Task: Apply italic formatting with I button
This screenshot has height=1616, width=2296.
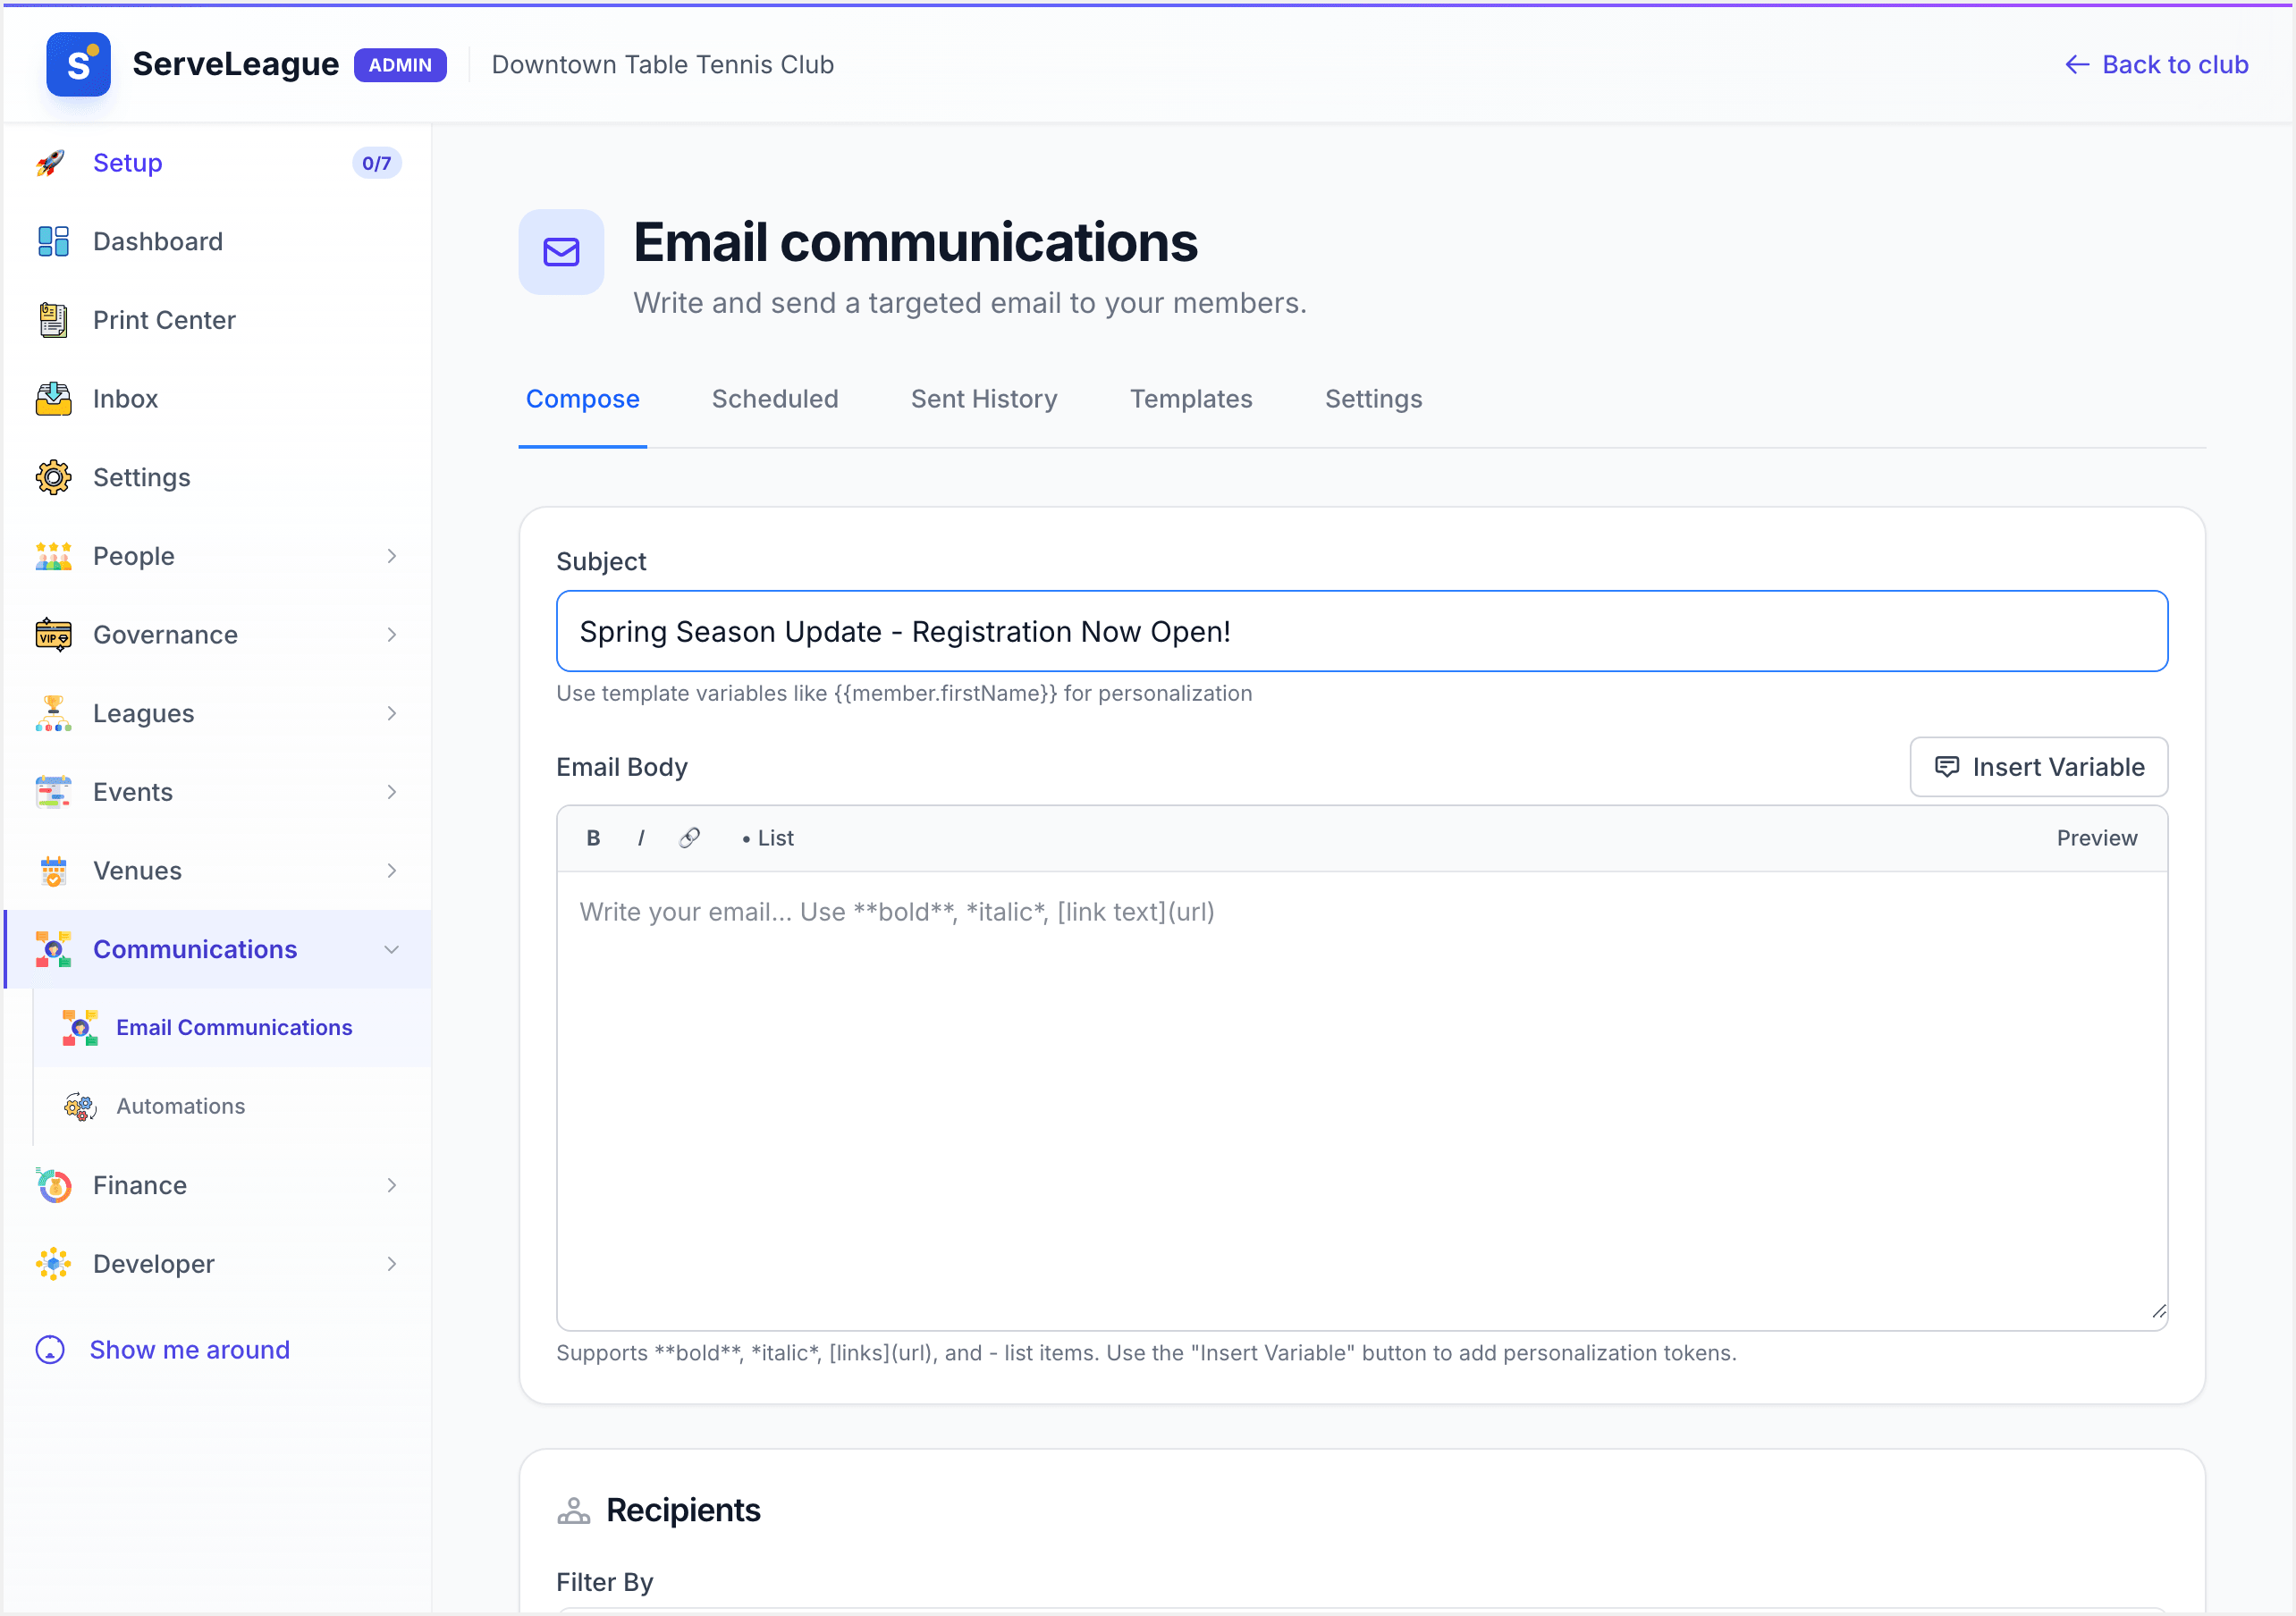Action: (641, 838)
